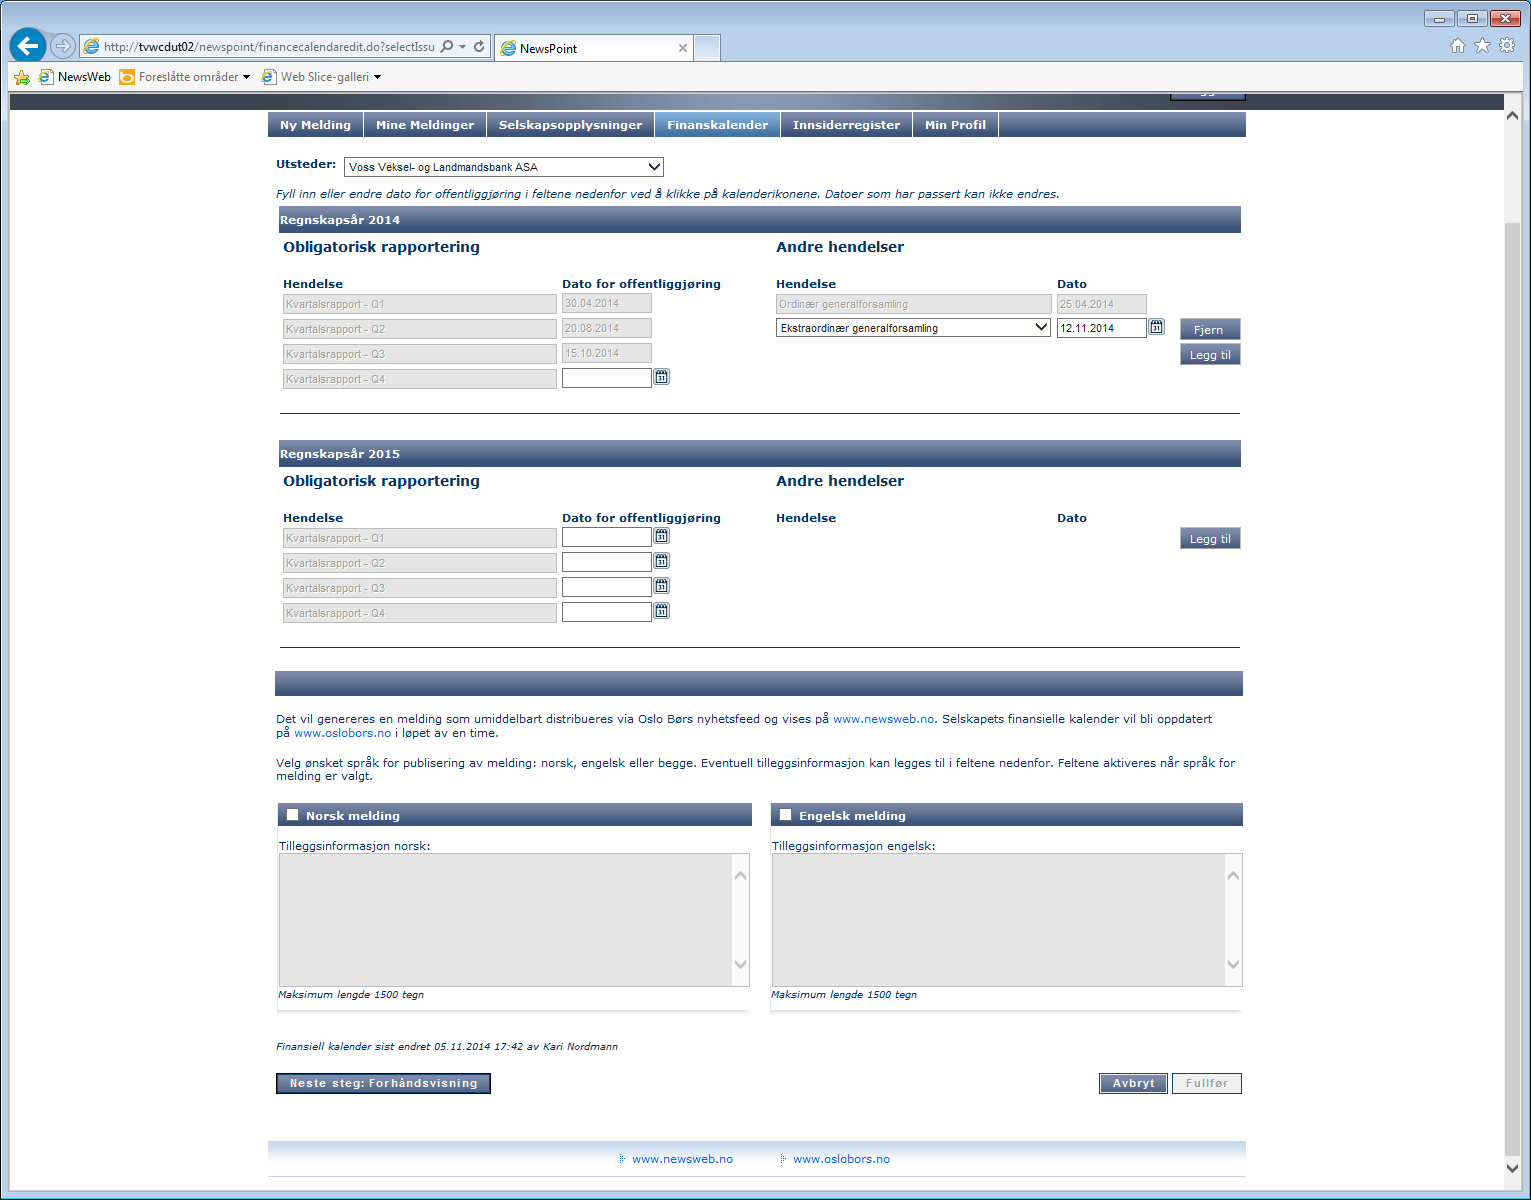1531x1200 pixels.
Task: Switch to Mine Meldinger tab
Action: pyautogui.click(x=425, y=125)
